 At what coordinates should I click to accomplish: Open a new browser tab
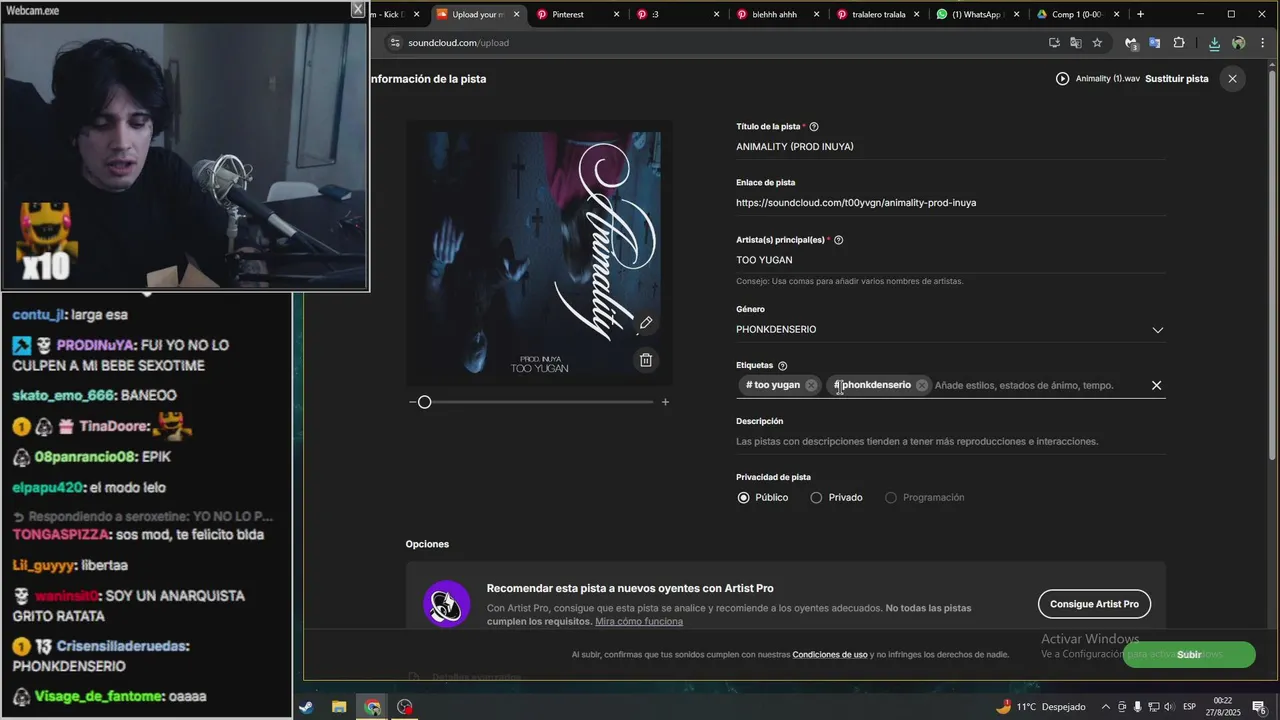tap(1140, 14)
